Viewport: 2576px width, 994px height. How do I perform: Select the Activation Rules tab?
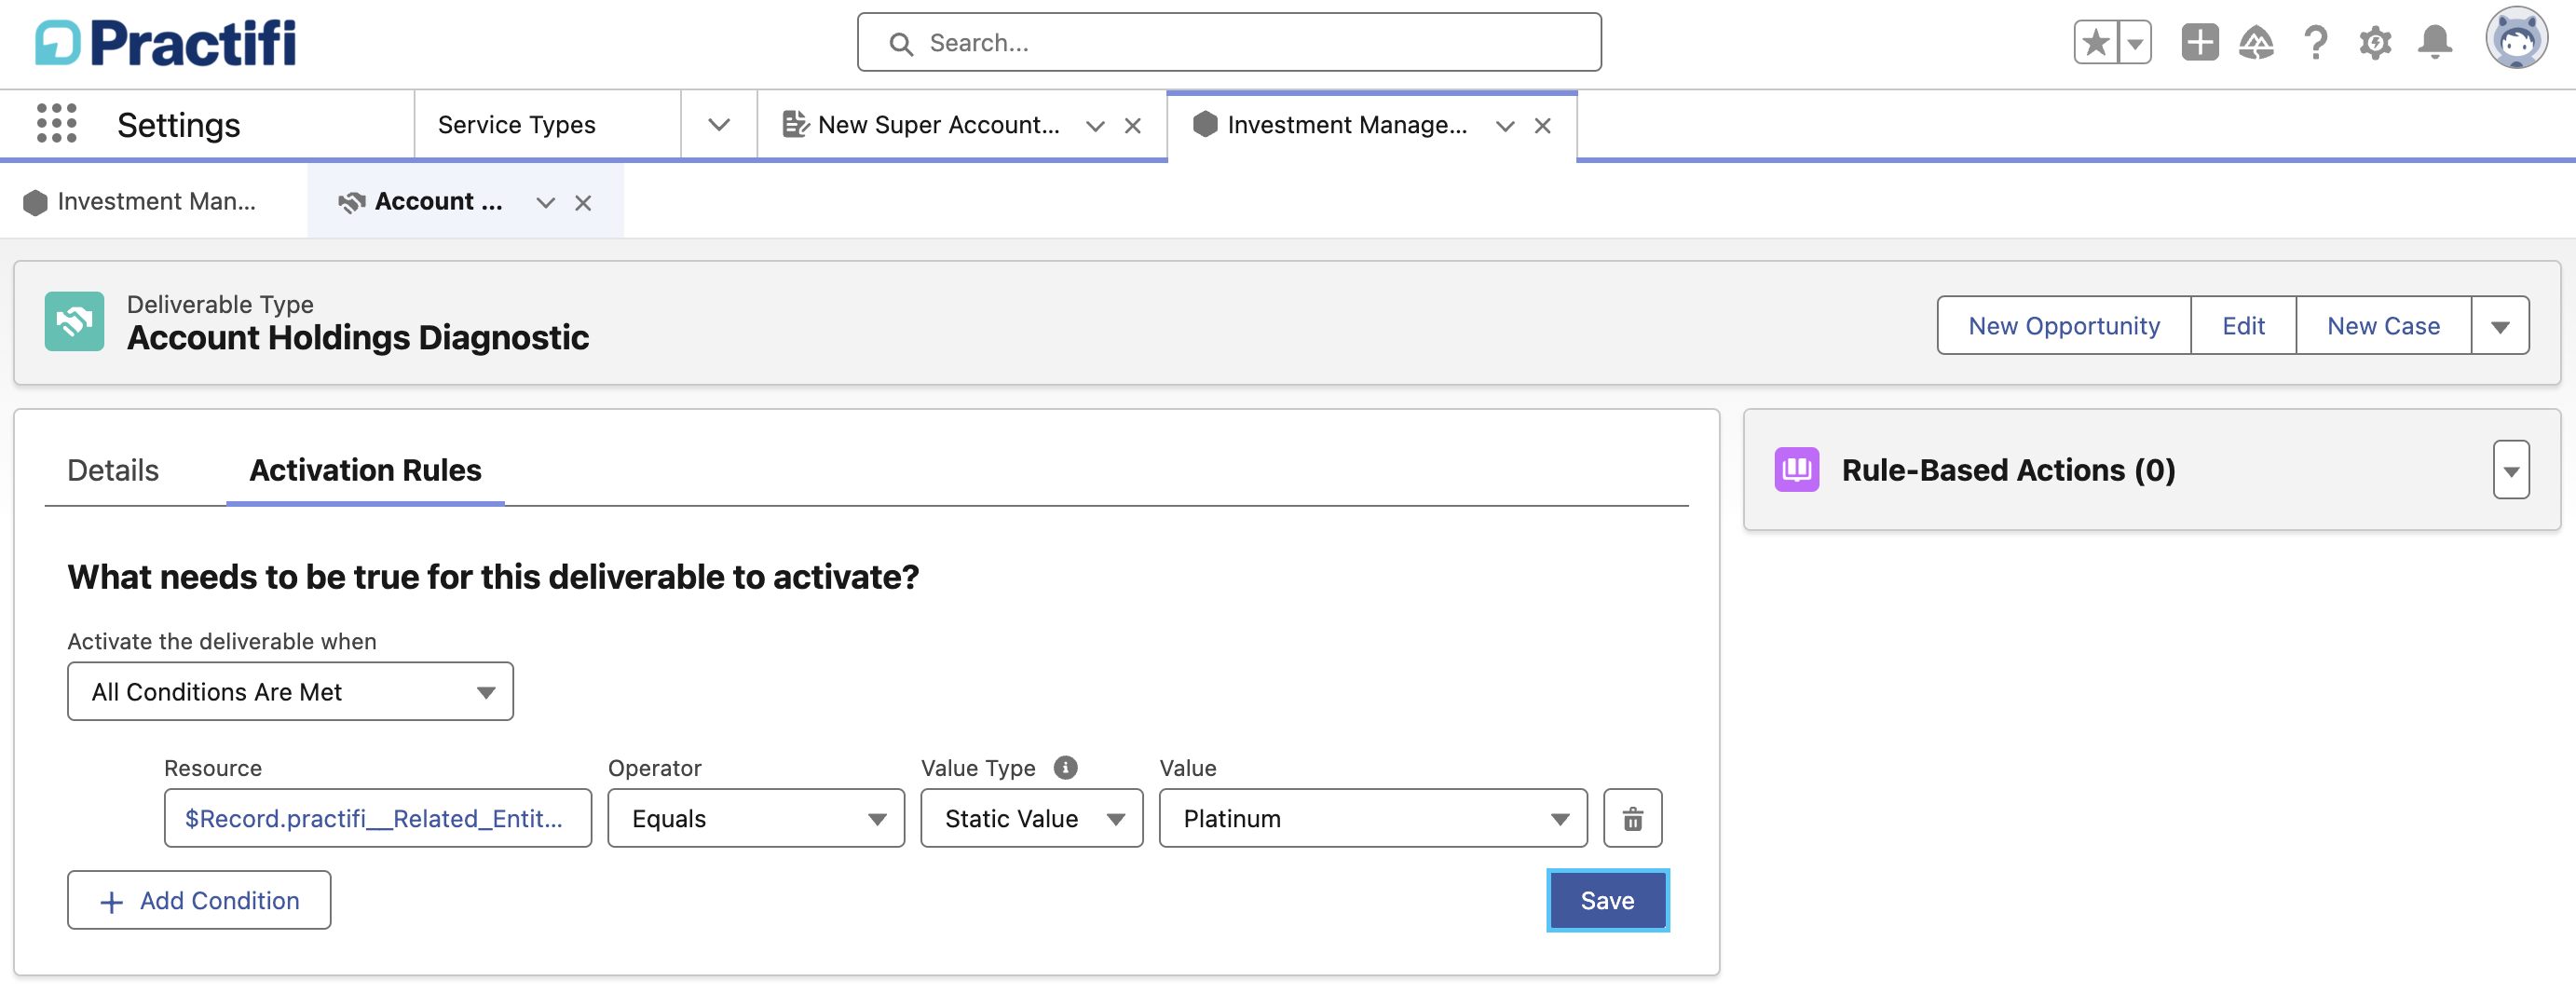pos(365,470)
